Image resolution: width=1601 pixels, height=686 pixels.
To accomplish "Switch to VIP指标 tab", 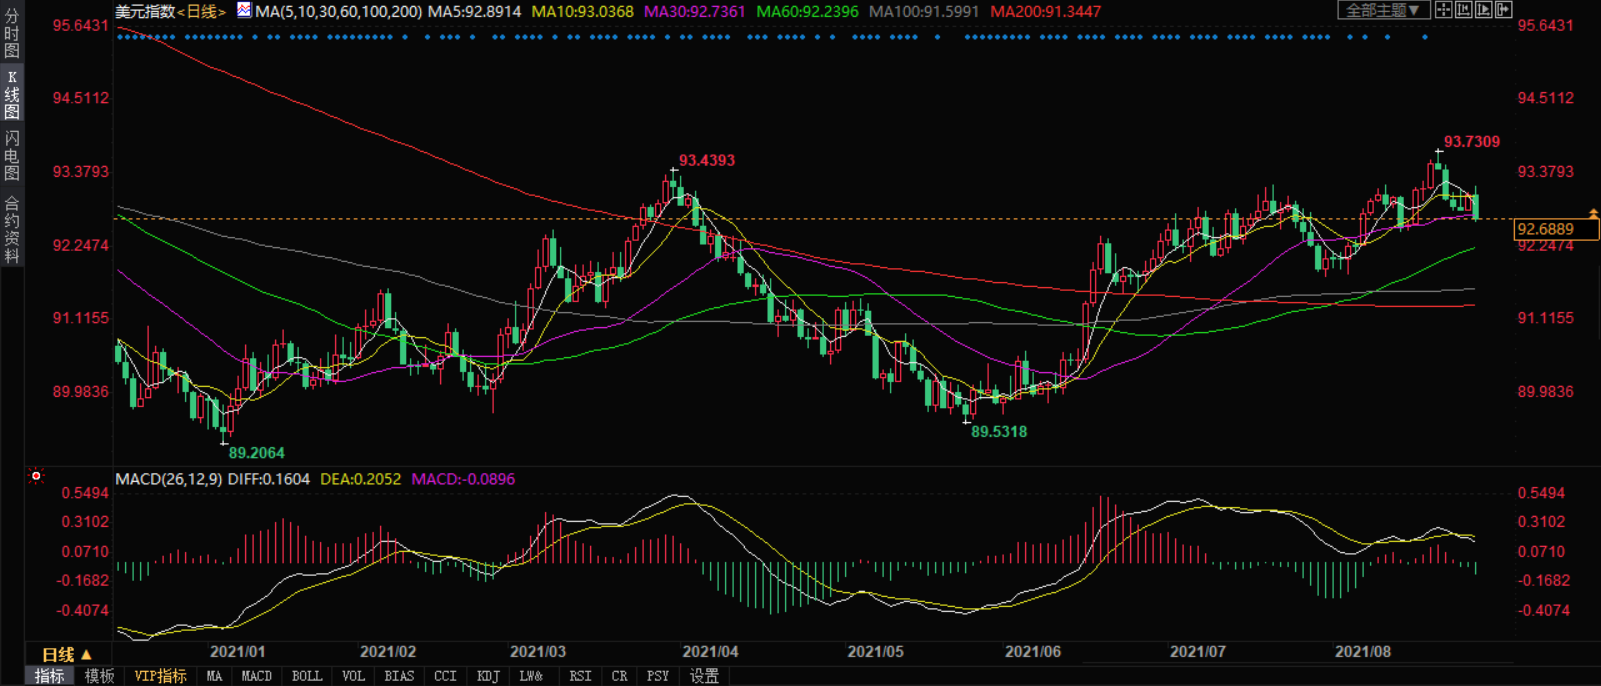I will point(160,676).
